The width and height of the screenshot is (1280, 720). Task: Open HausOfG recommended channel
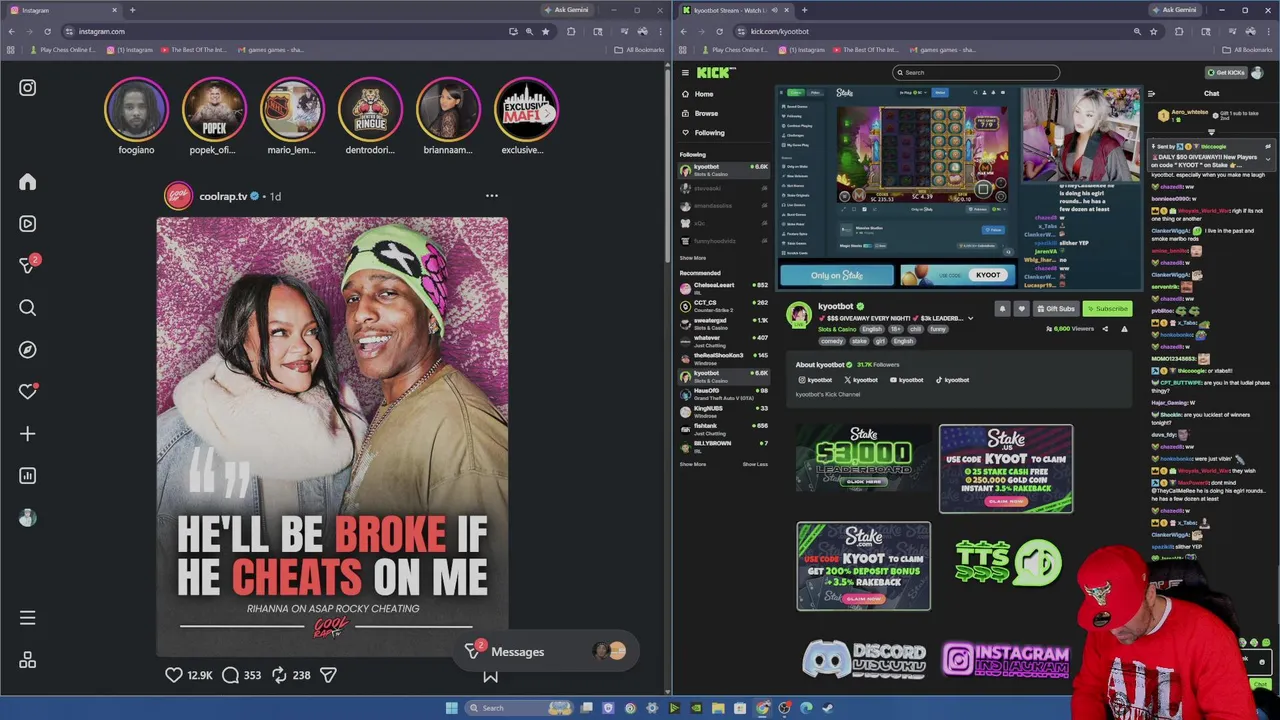(x=723, y=393)
